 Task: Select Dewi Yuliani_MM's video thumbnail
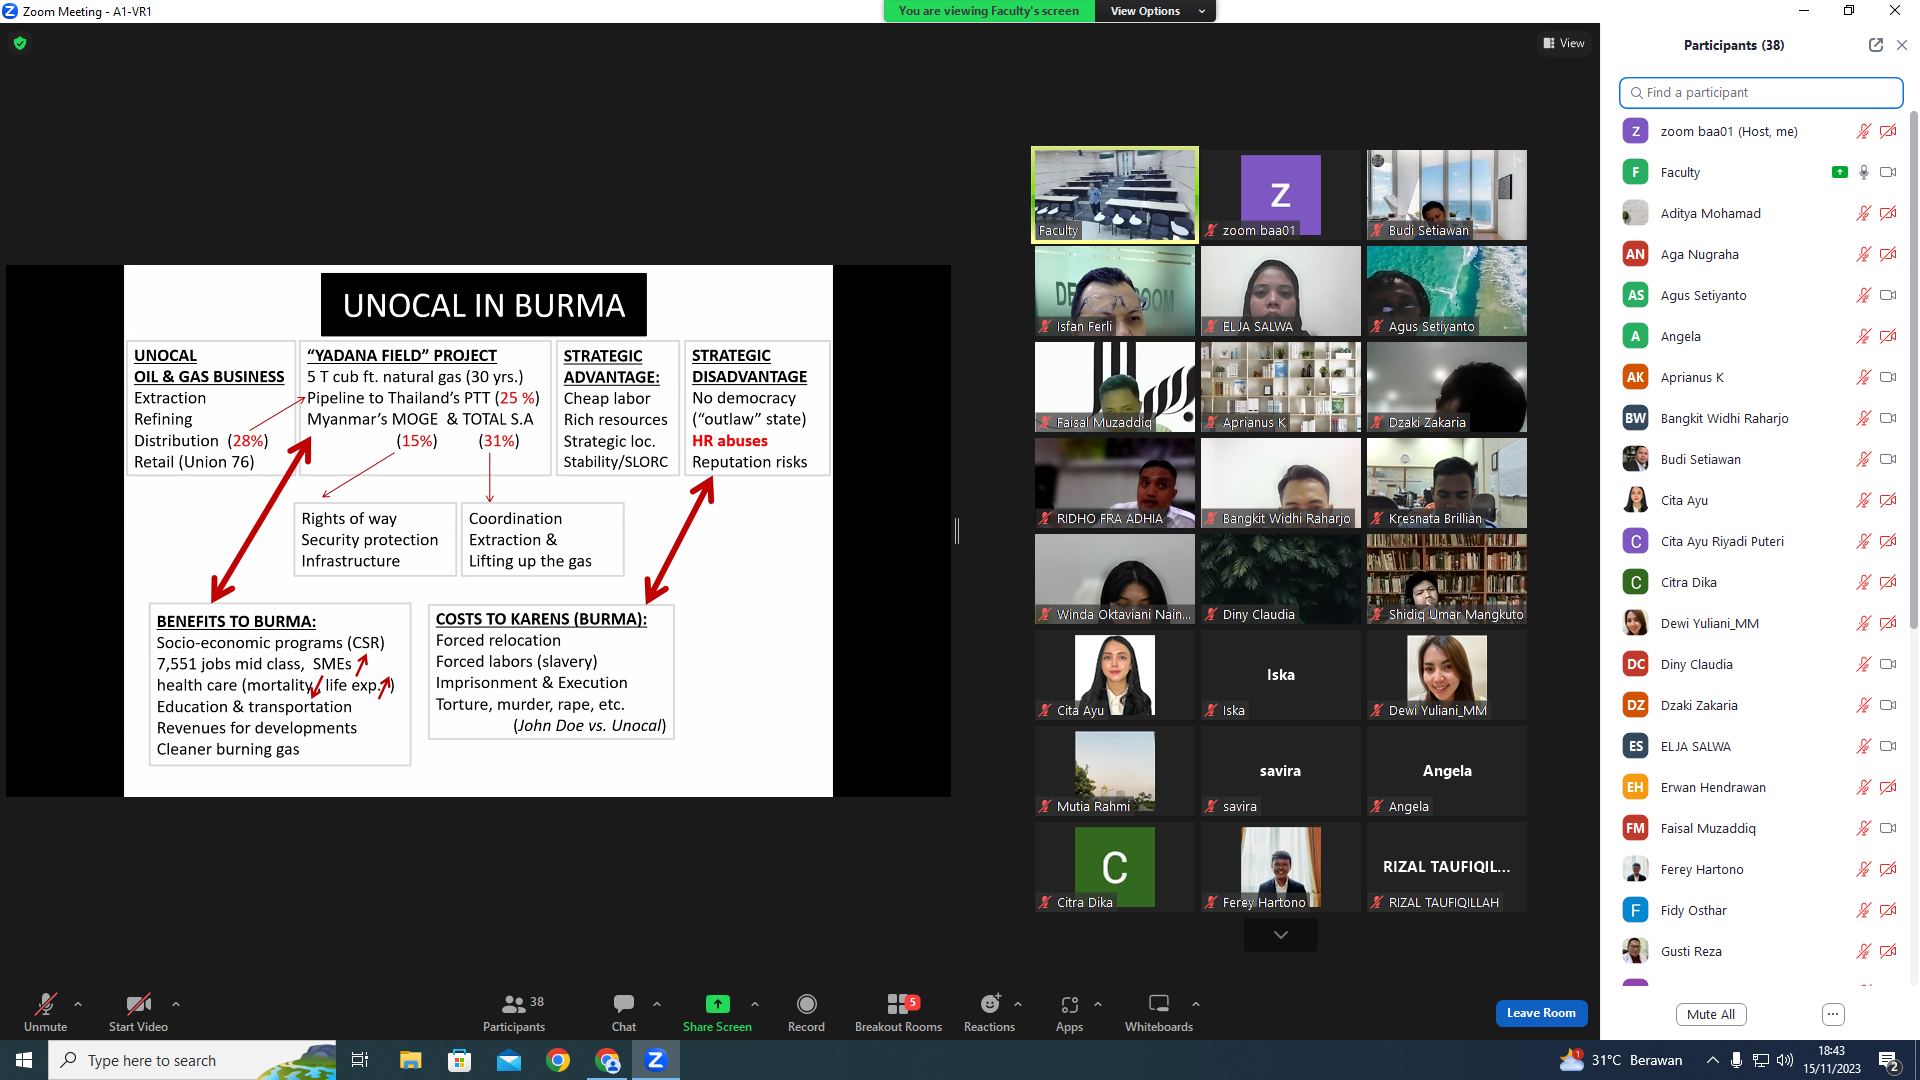(x=1447, y=675)
